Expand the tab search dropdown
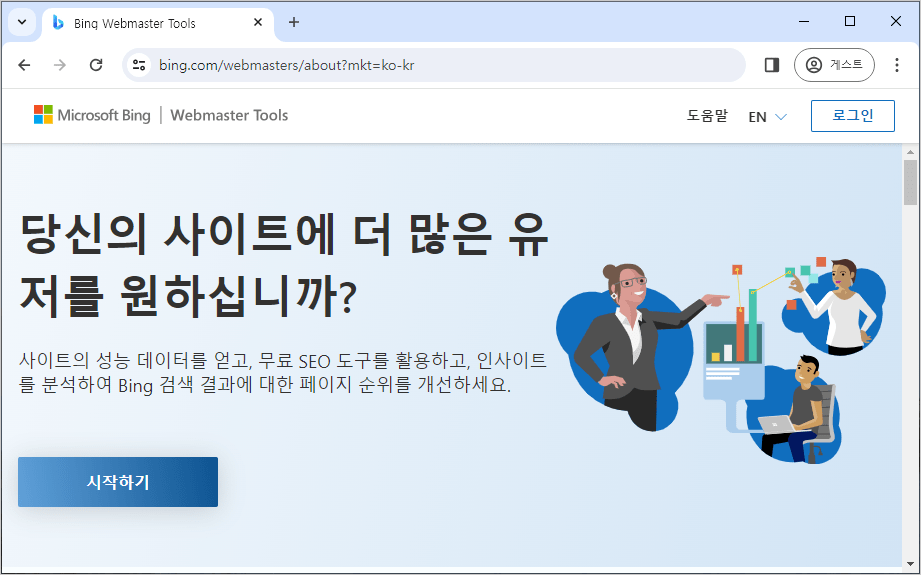The height and width of the screenshot is (575, 921). 22,22
